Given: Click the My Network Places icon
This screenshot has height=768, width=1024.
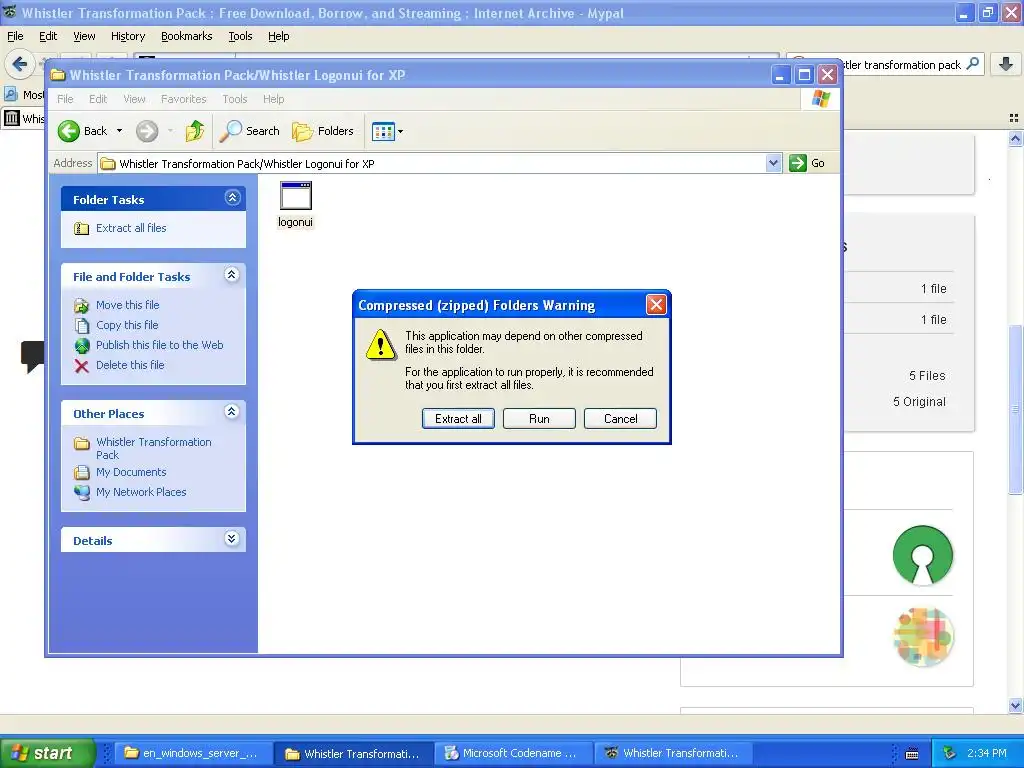Looking at the screenshot, I should (x=82, y=492).
